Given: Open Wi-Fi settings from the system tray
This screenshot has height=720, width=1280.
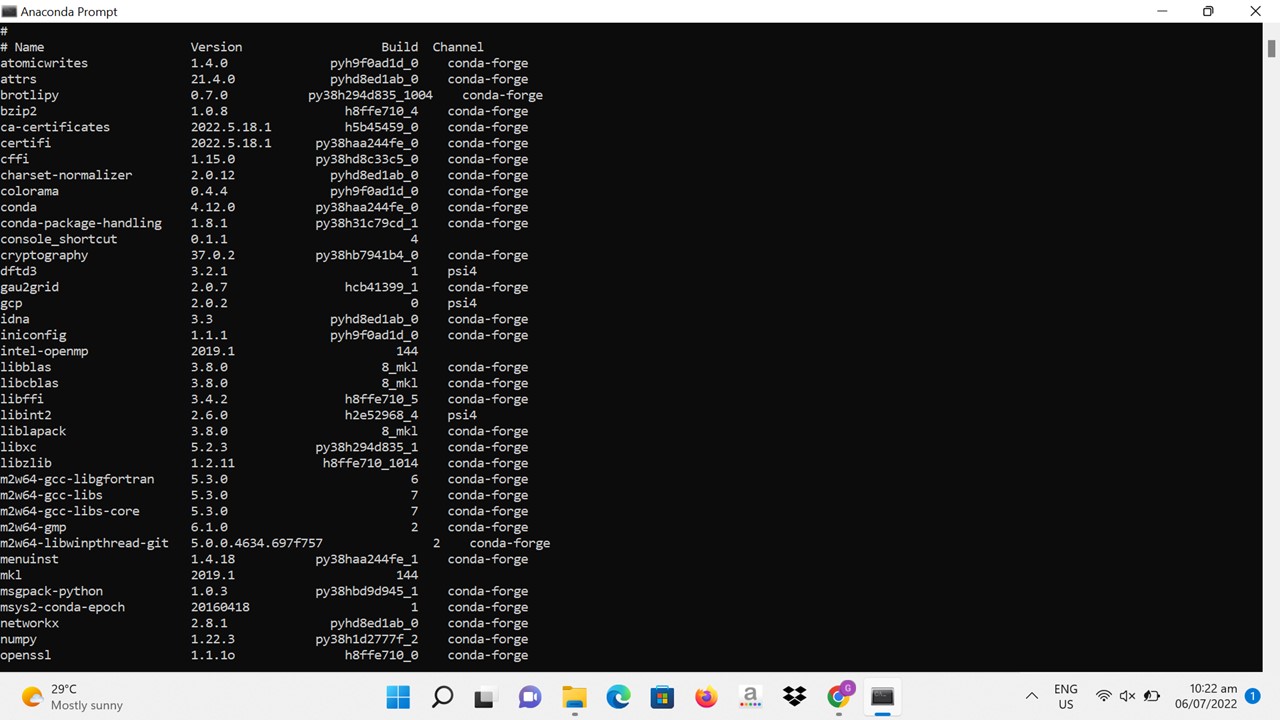Looking at the screenshot, I should pos(1103,697).
